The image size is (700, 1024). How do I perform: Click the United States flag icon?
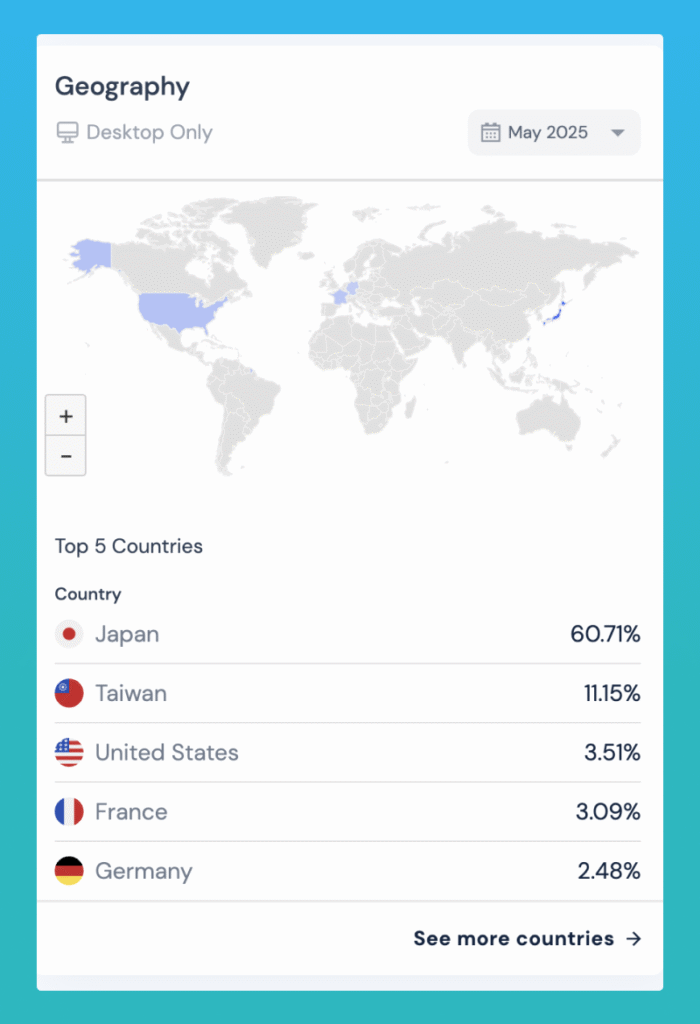(x=69, y=752)
